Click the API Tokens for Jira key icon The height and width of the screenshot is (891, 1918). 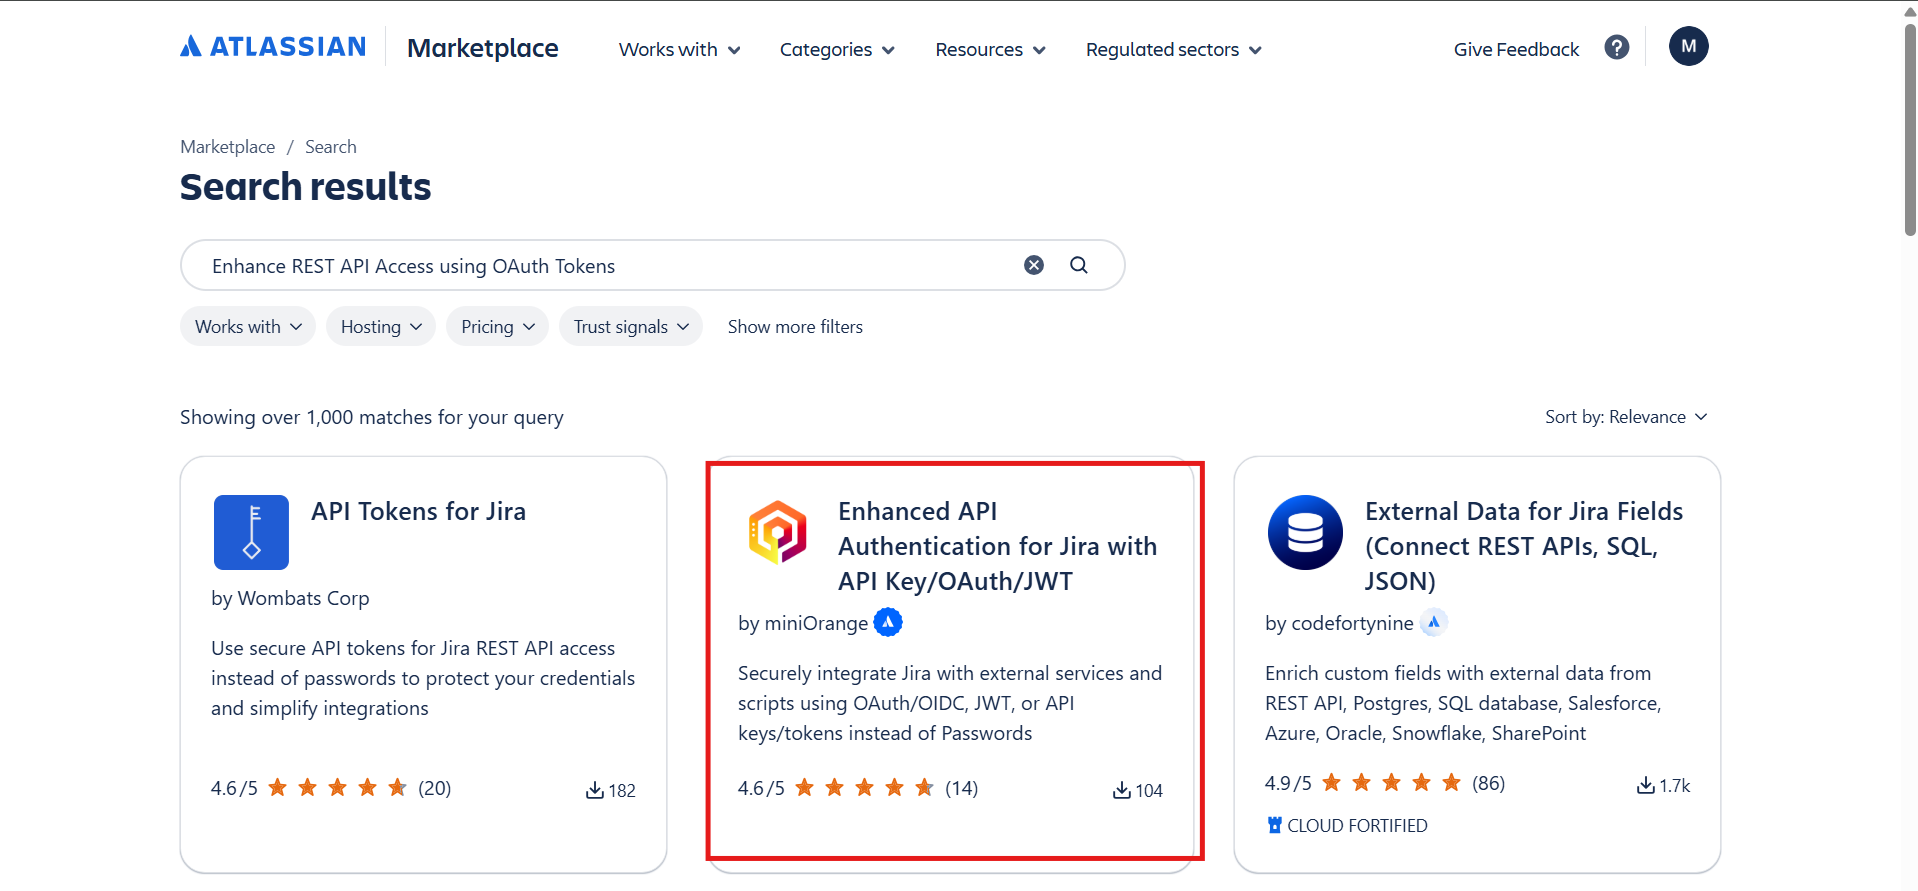[251, 532]
